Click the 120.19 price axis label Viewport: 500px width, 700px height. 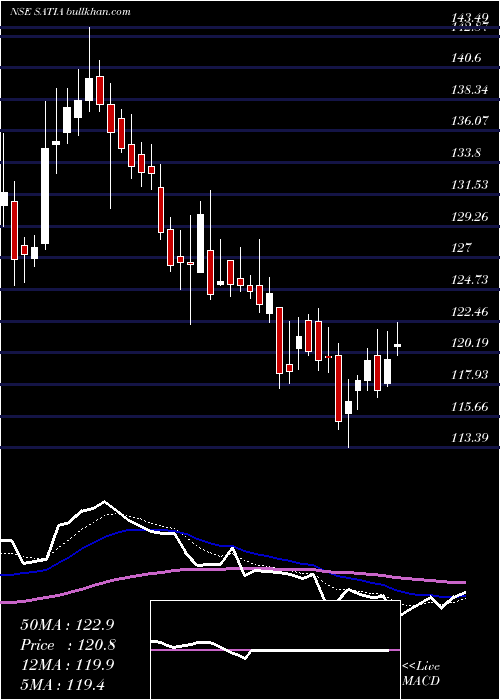click(472, 343)
